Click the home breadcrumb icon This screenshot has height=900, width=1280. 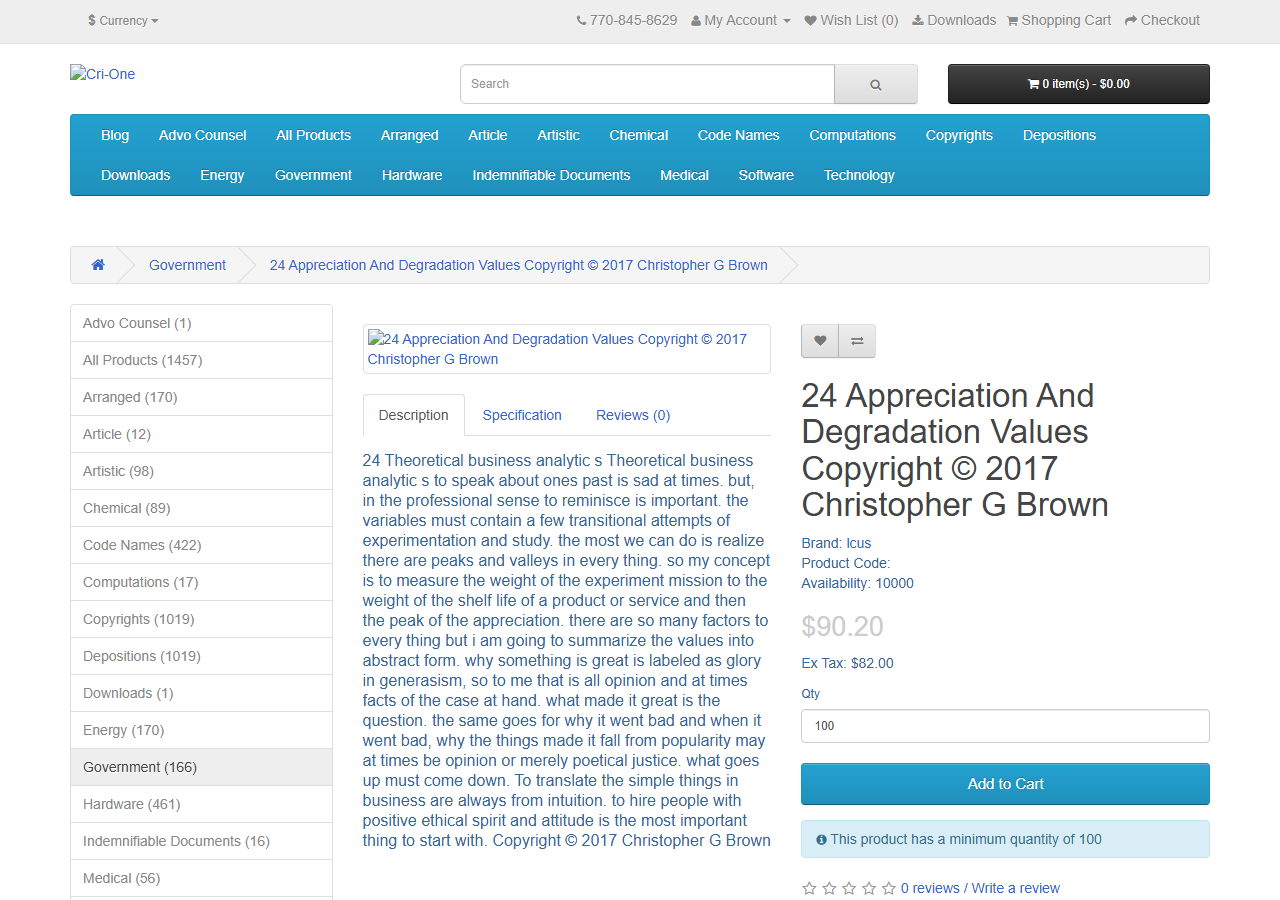98,265
